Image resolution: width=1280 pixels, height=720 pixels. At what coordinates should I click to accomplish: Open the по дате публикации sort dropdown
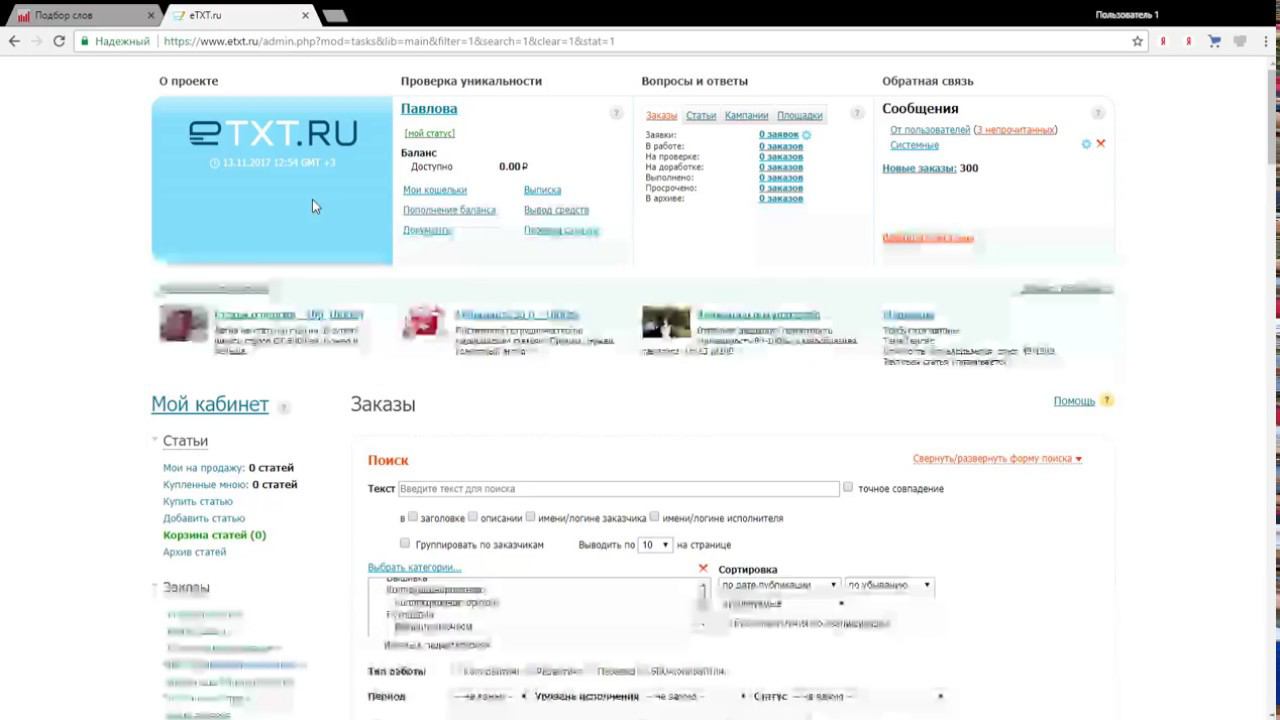coord(779,585)
